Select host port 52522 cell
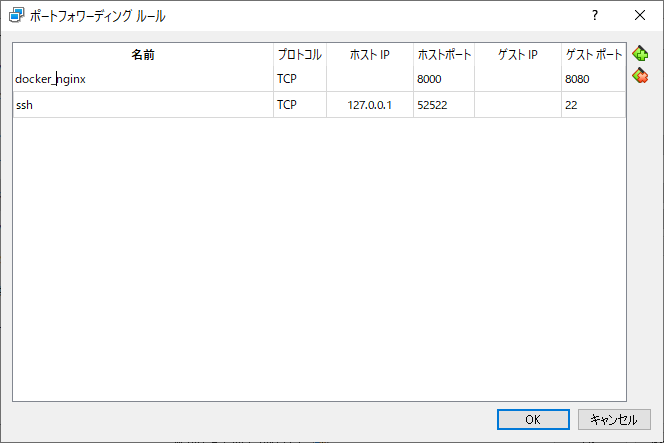Image resolution: width=664 pixels, height=443 pixels. pyautogui.click(x=444, y=105)
